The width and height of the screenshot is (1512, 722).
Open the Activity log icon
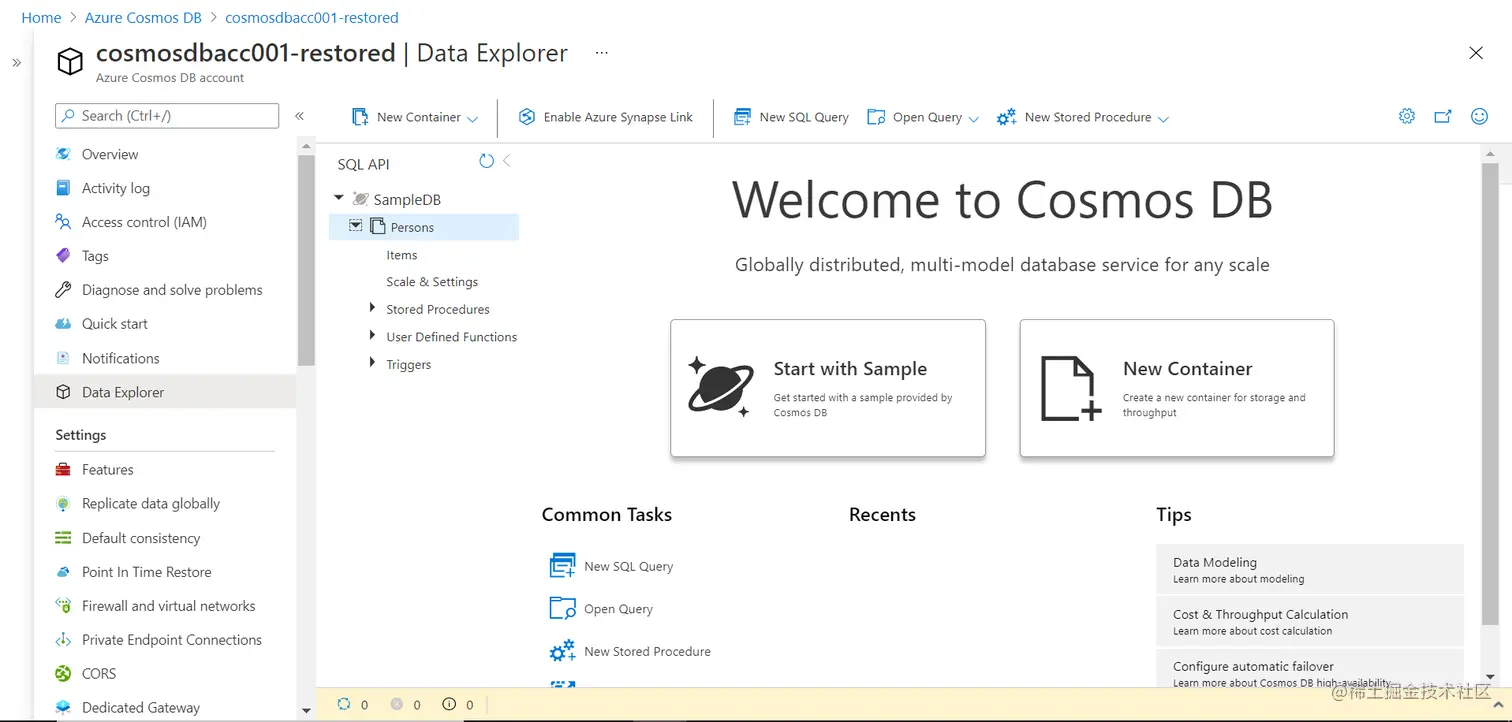click(x=63, y=188)
